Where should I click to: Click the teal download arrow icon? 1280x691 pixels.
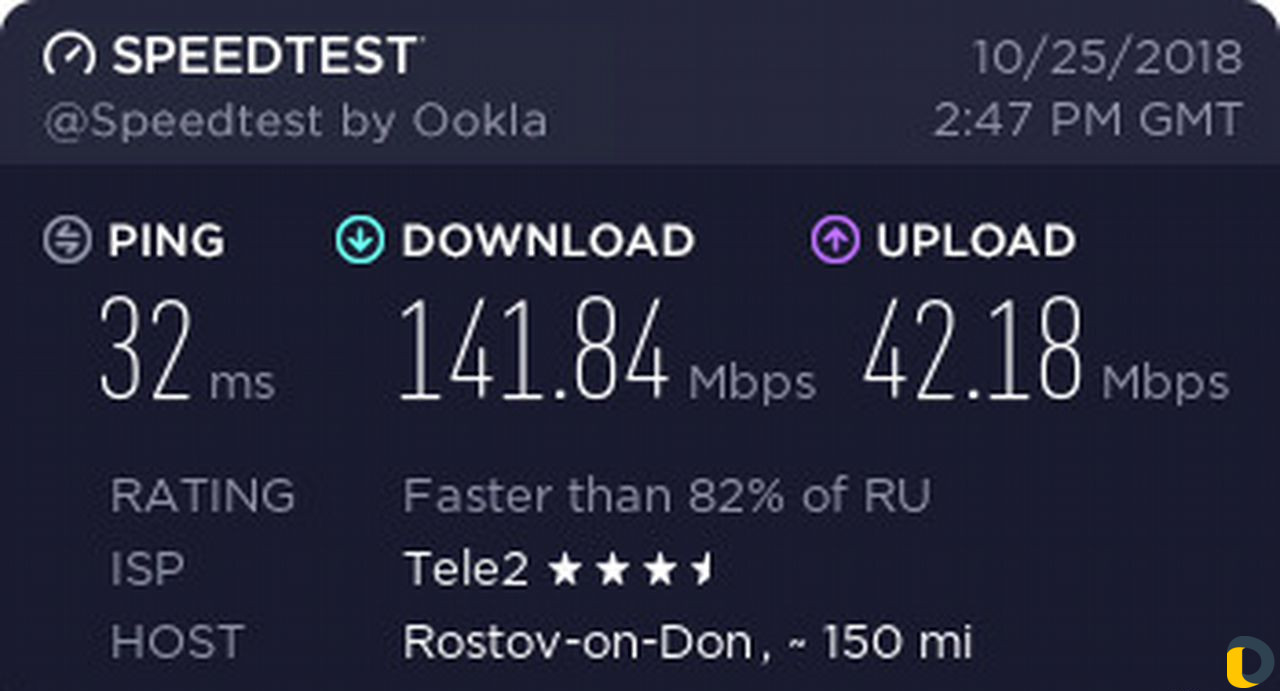coord(360,240)
